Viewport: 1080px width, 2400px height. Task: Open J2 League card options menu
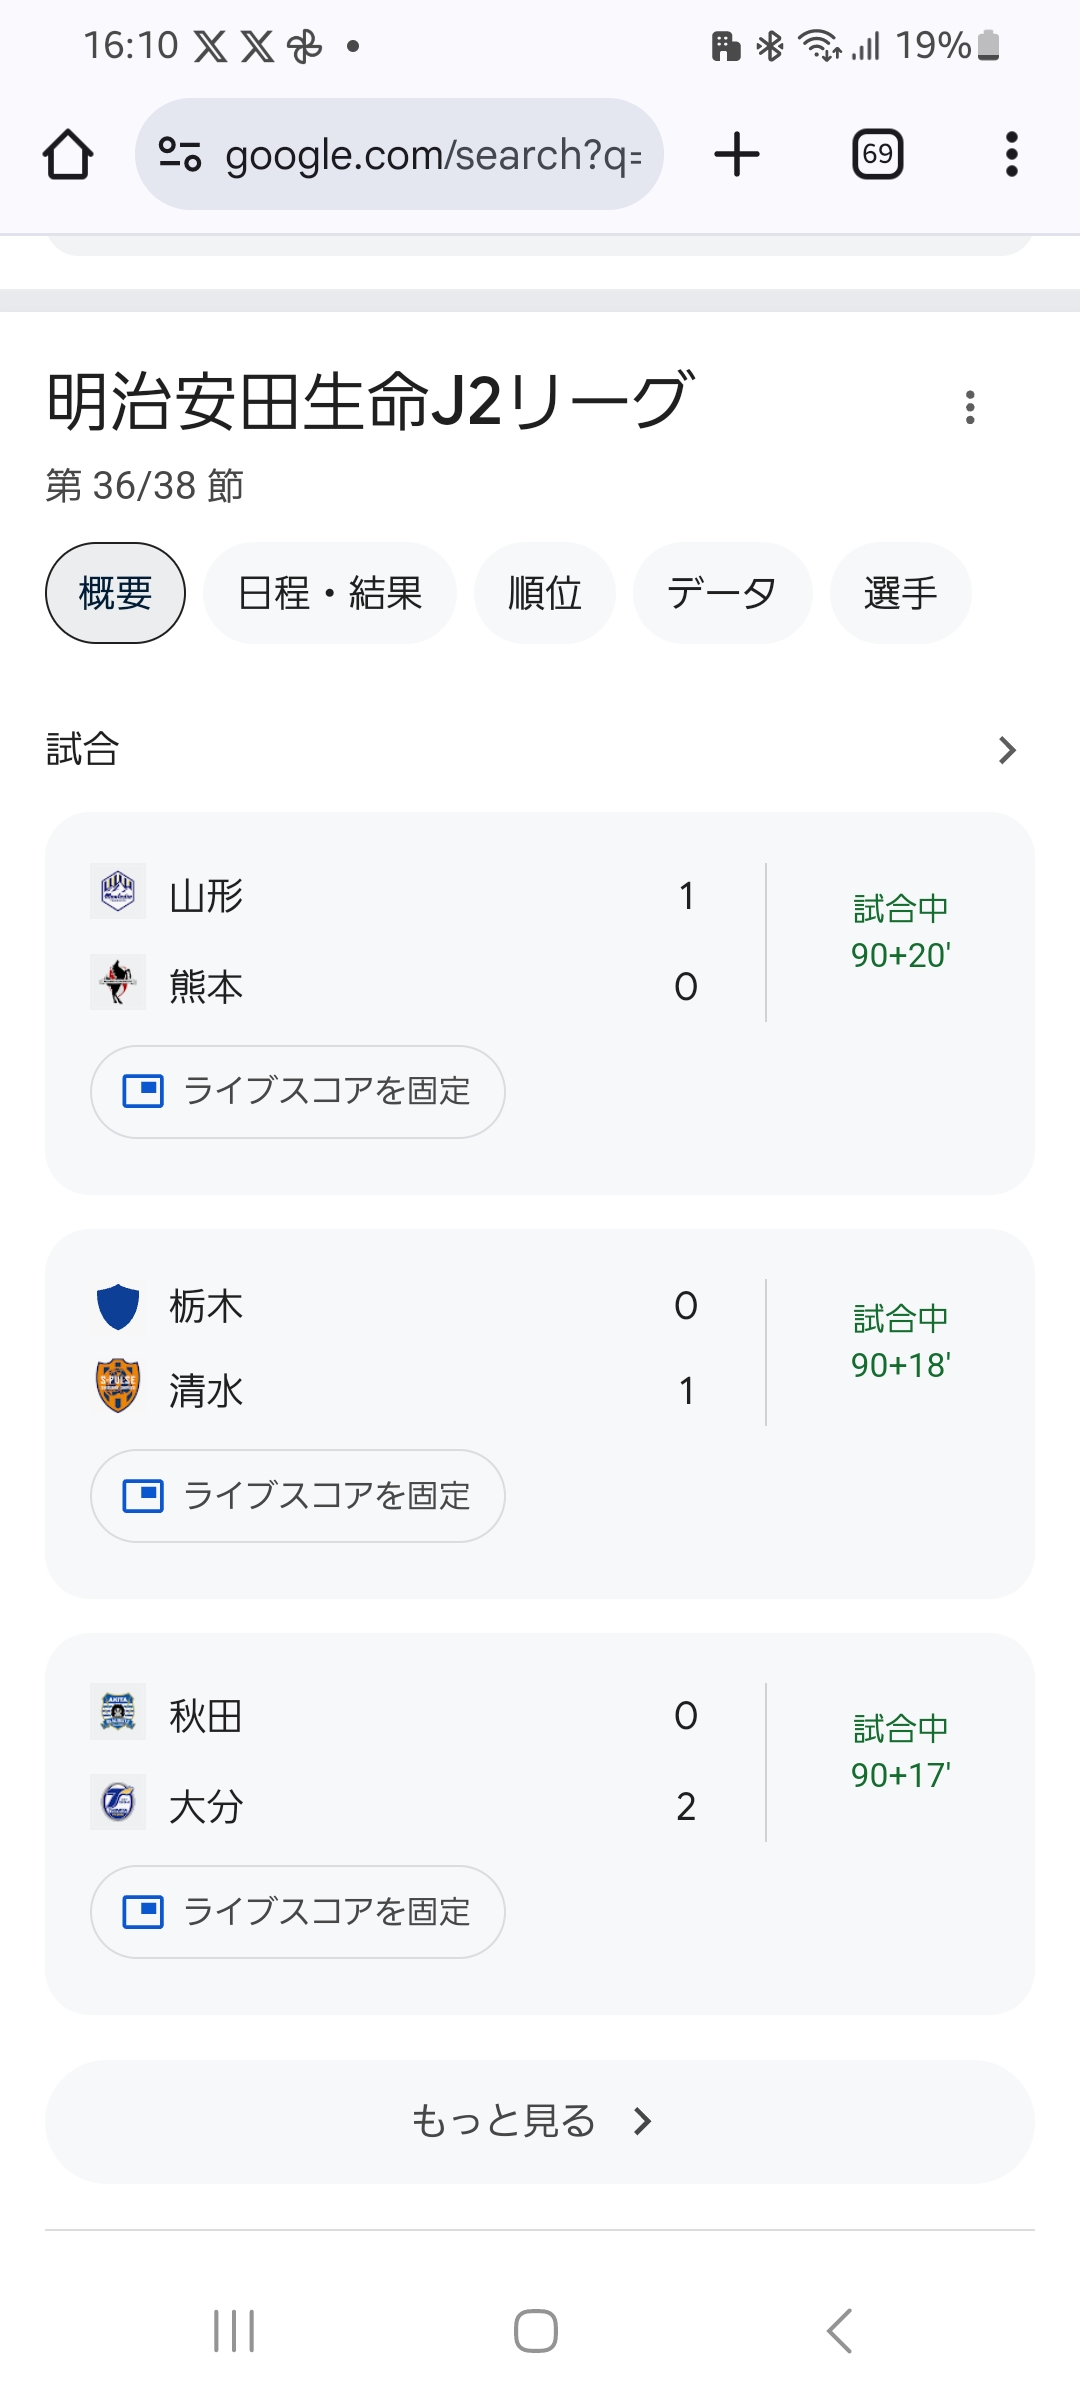969,407
